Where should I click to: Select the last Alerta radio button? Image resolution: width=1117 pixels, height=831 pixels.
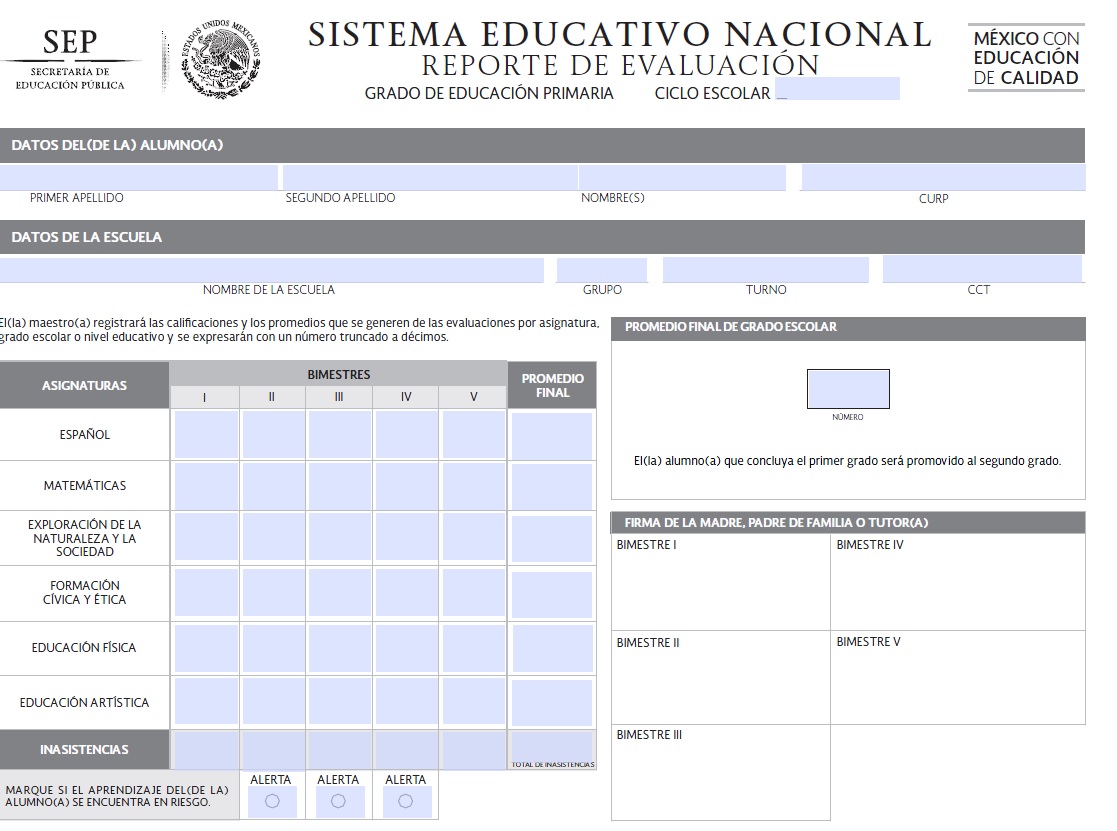405,801
